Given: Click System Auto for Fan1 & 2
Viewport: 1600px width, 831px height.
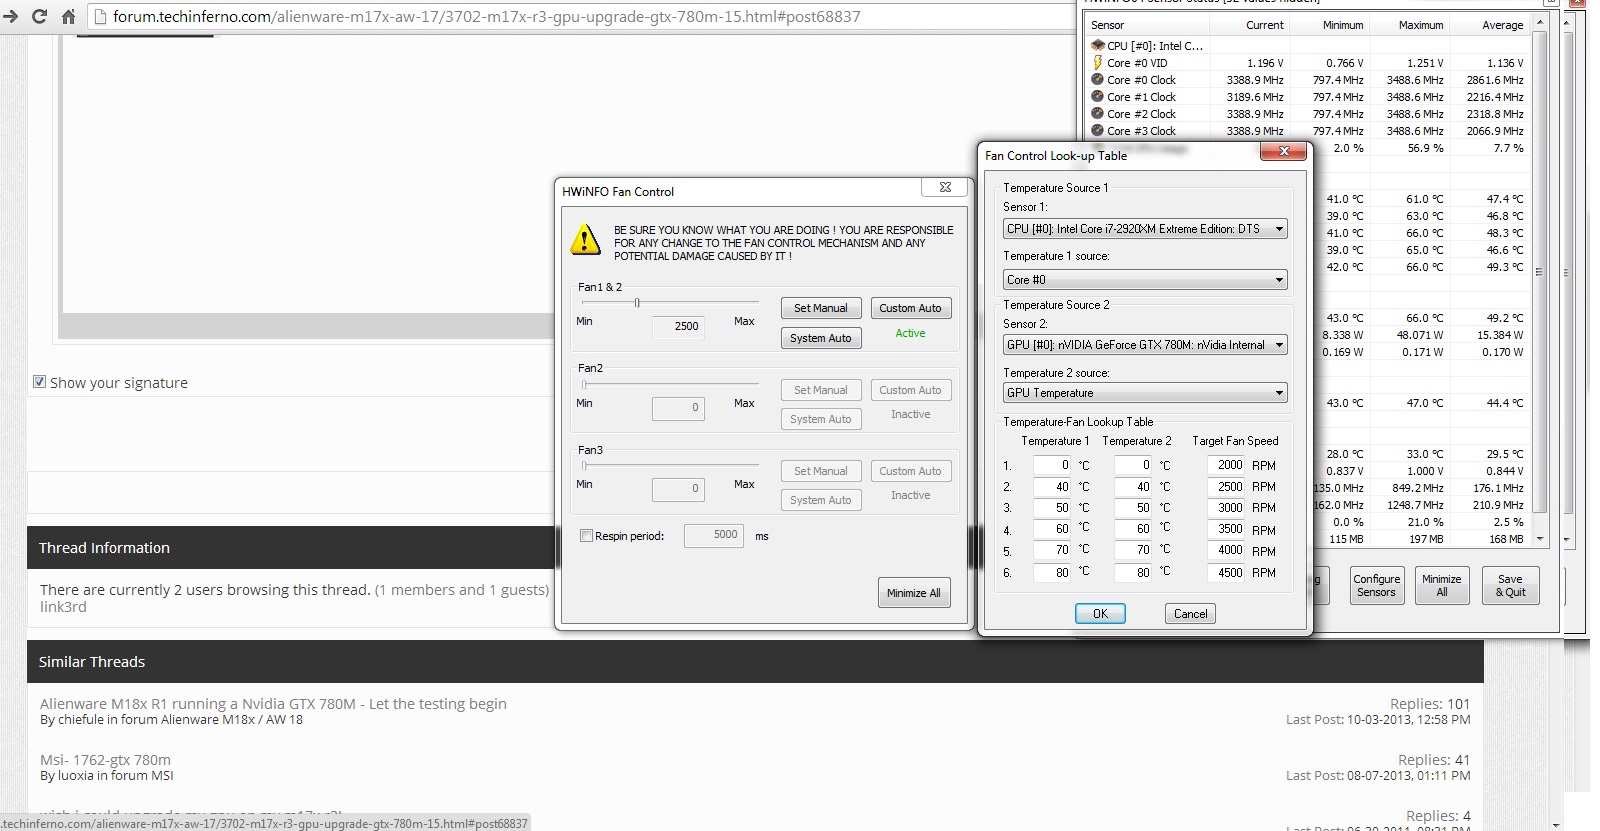Looking at the screenshot, I should pos(820,338).
